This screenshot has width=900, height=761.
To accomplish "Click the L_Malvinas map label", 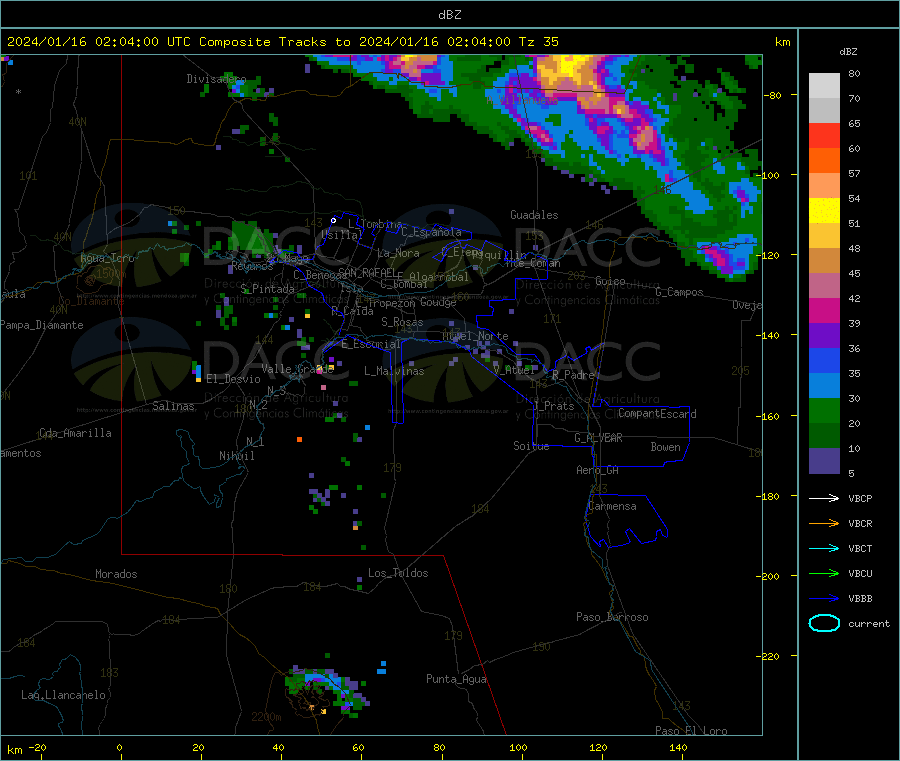I will pos(394,371).
